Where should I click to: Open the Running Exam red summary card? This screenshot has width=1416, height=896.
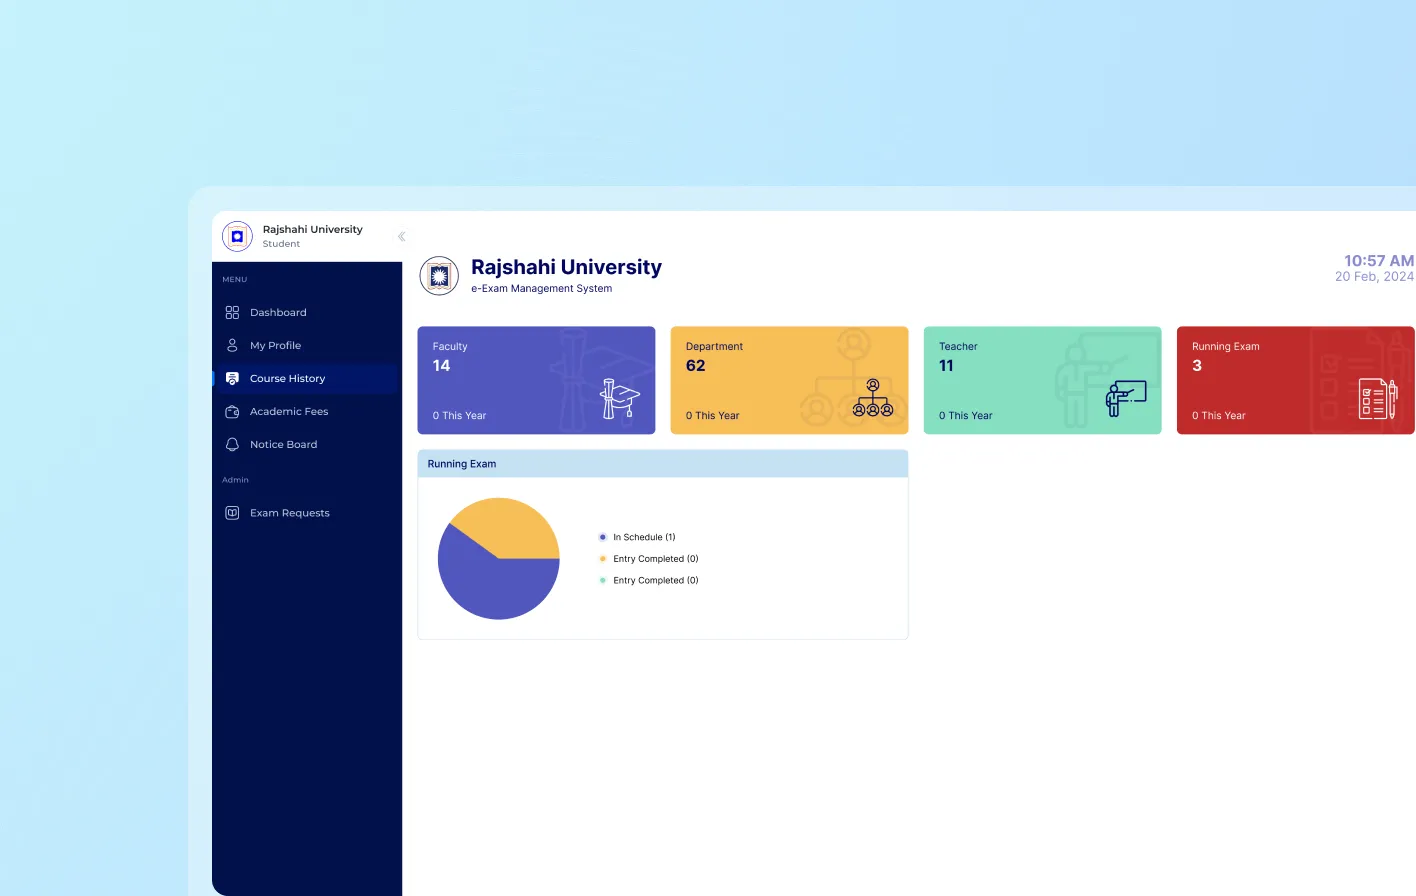[x=1295, y=380]
